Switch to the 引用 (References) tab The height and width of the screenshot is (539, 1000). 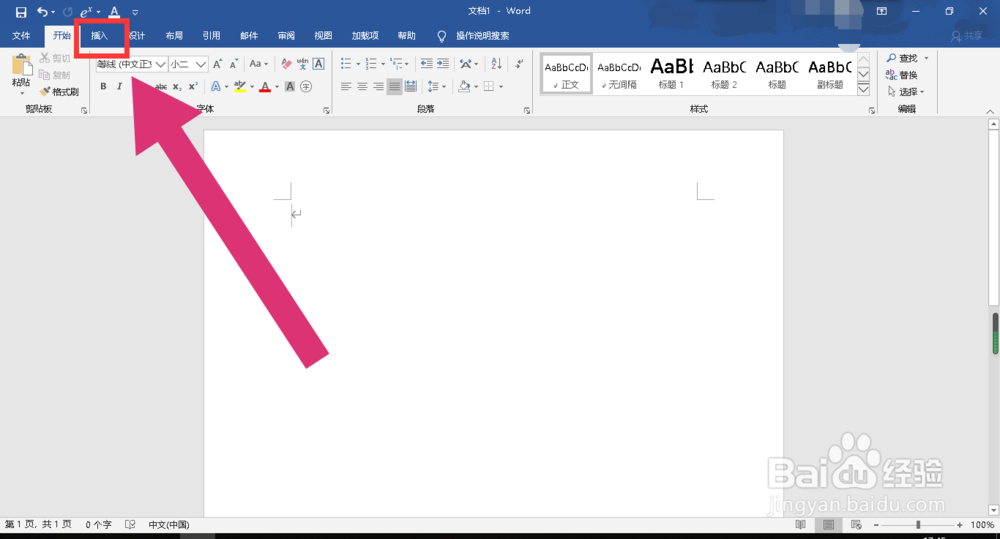(211, 36)
